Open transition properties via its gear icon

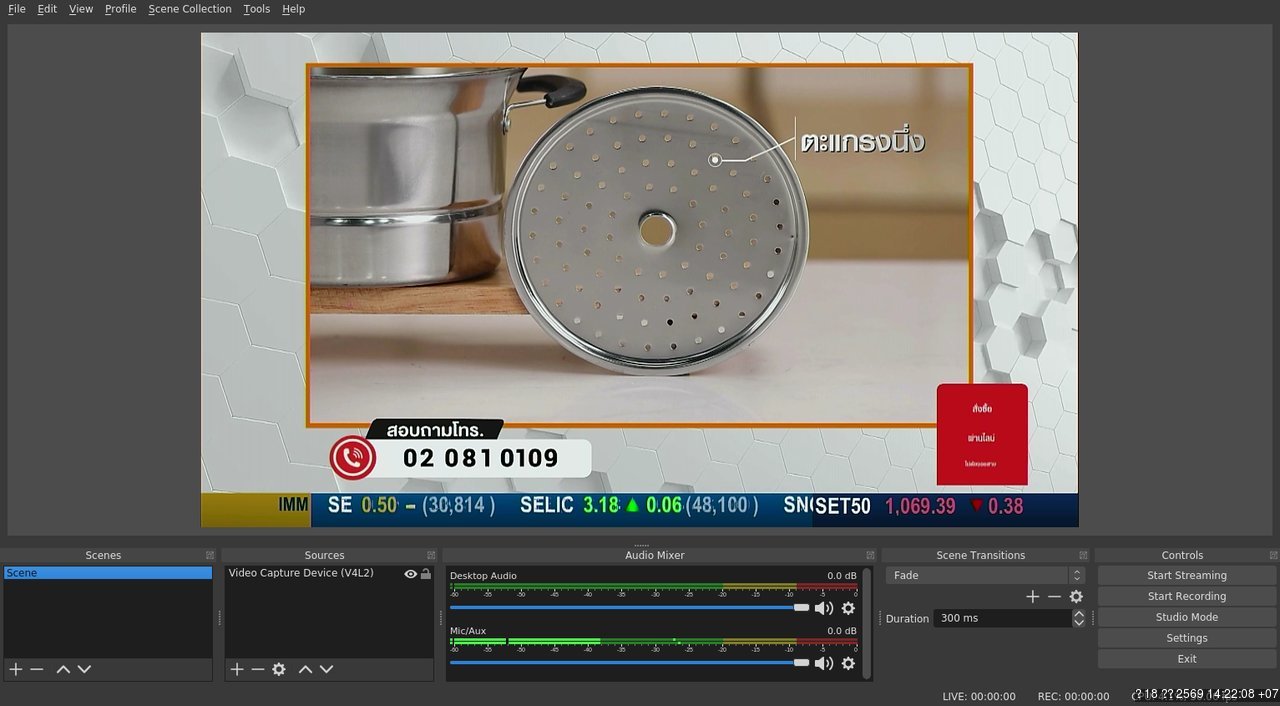[x=1076, y=596]
